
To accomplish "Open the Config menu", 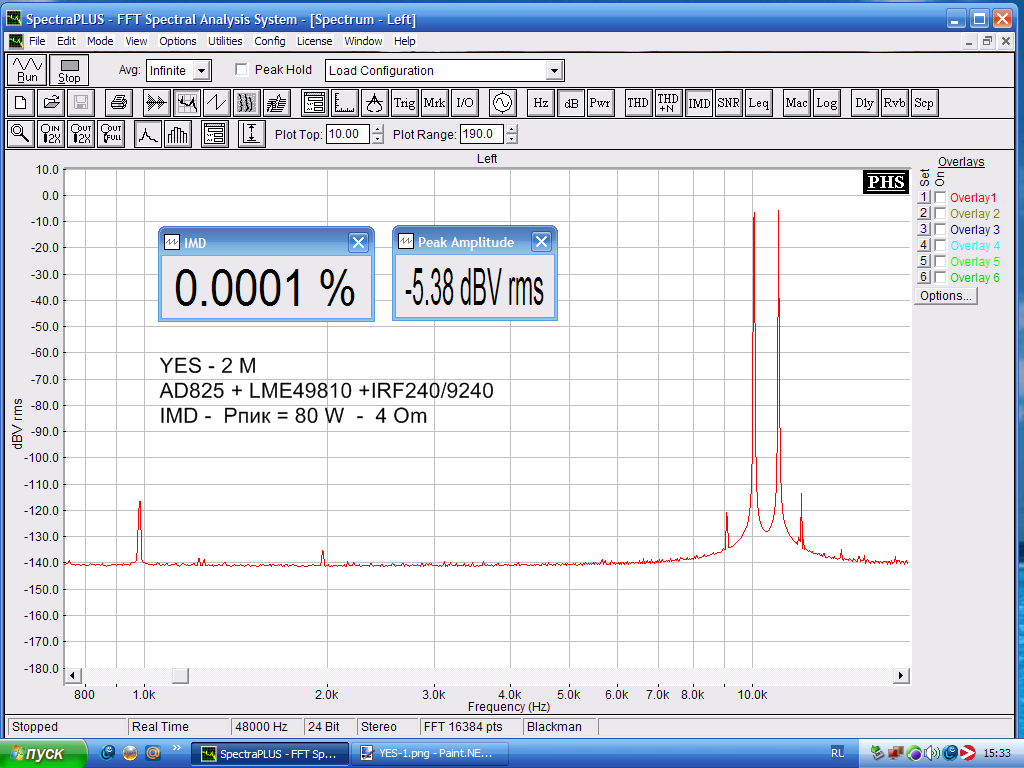I will (269, 41).
